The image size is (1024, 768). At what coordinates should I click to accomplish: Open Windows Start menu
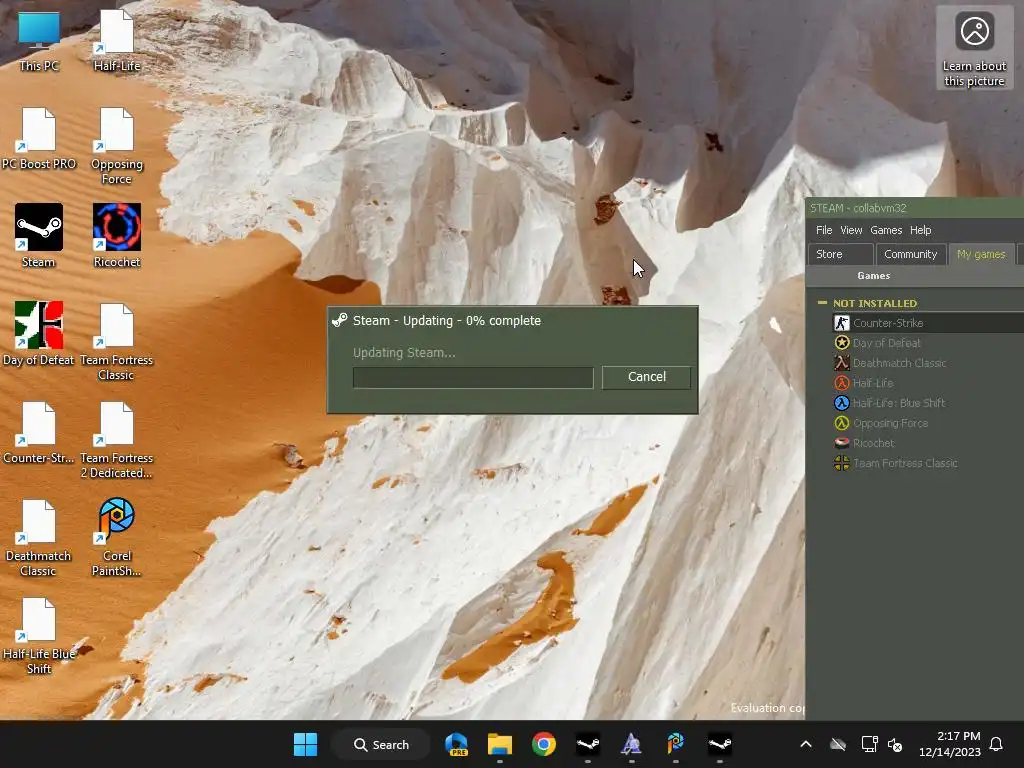[x=305, y=744]
